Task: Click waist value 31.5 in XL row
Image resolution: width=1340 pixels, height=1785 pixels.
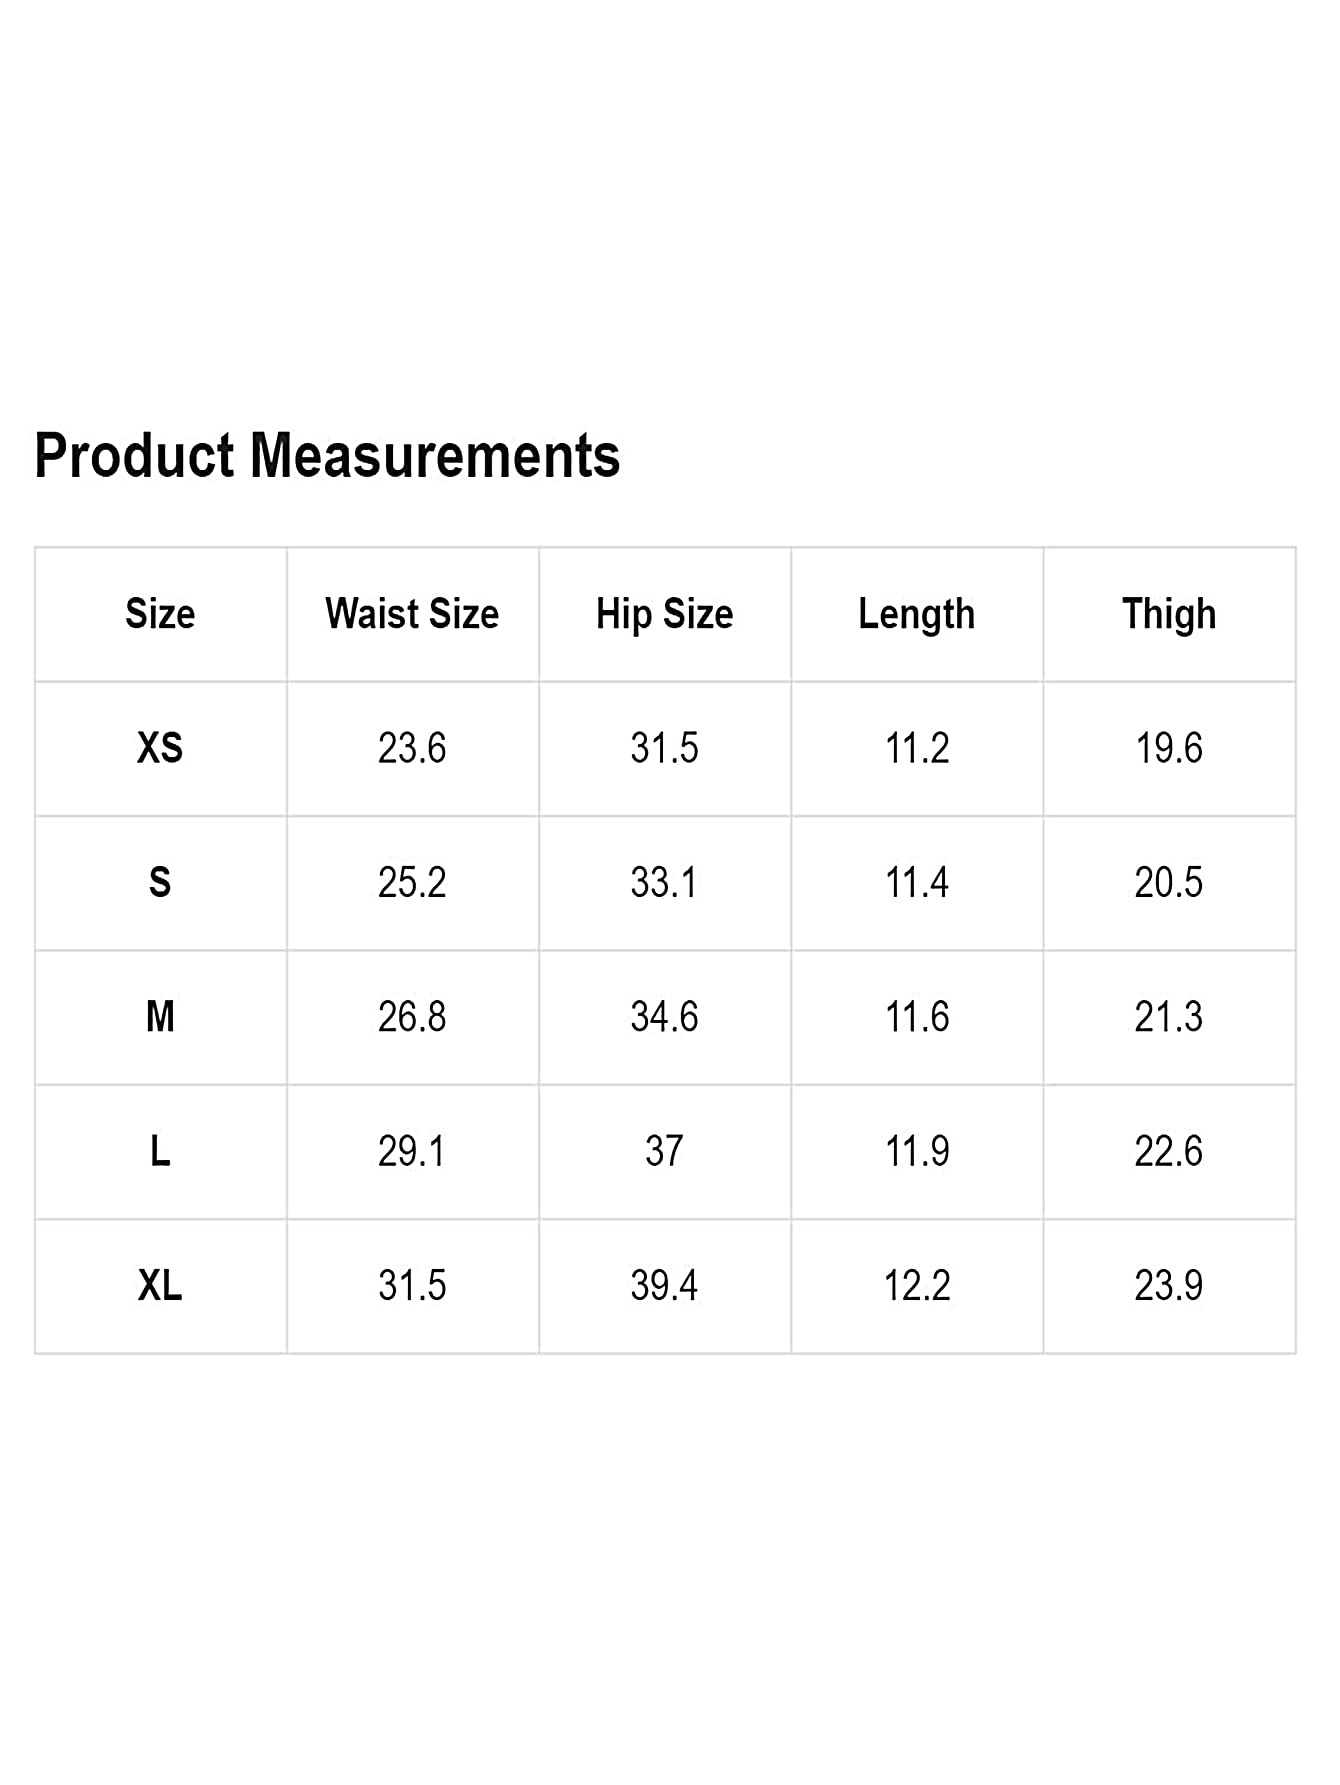Action: [412, 1285]
